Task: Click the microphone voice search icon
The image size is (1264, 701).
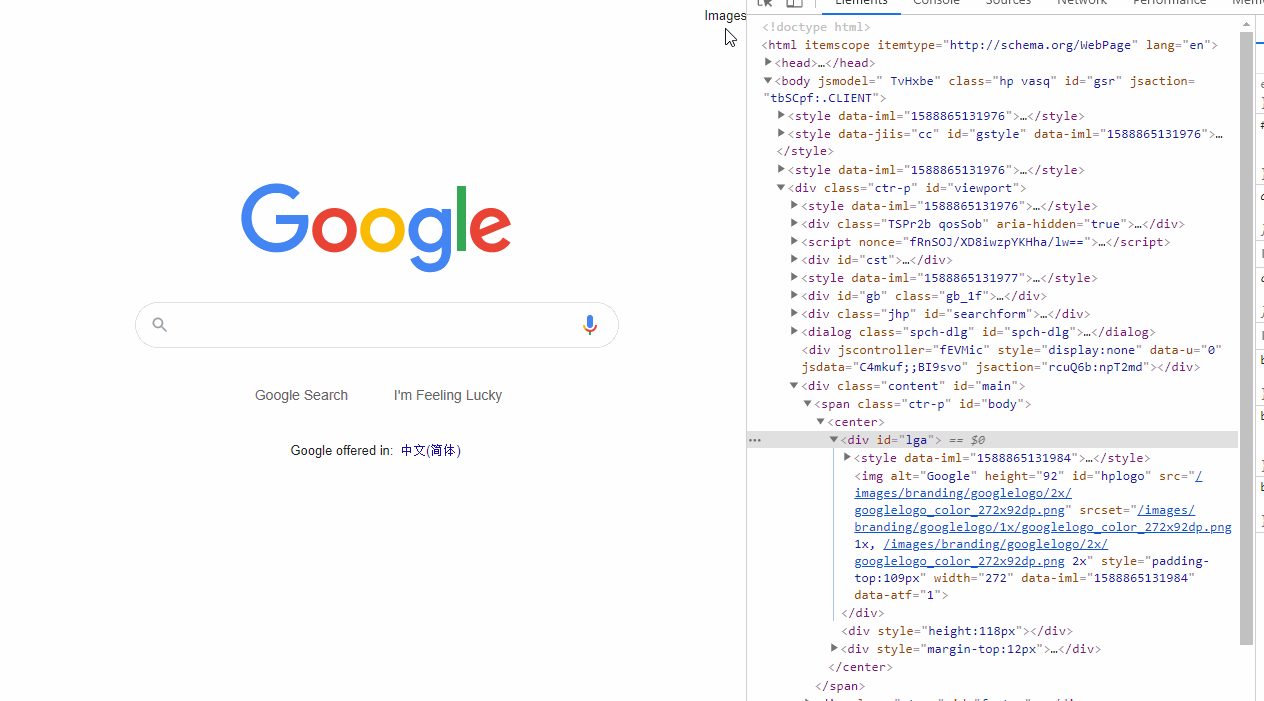Action: (590, 325)
